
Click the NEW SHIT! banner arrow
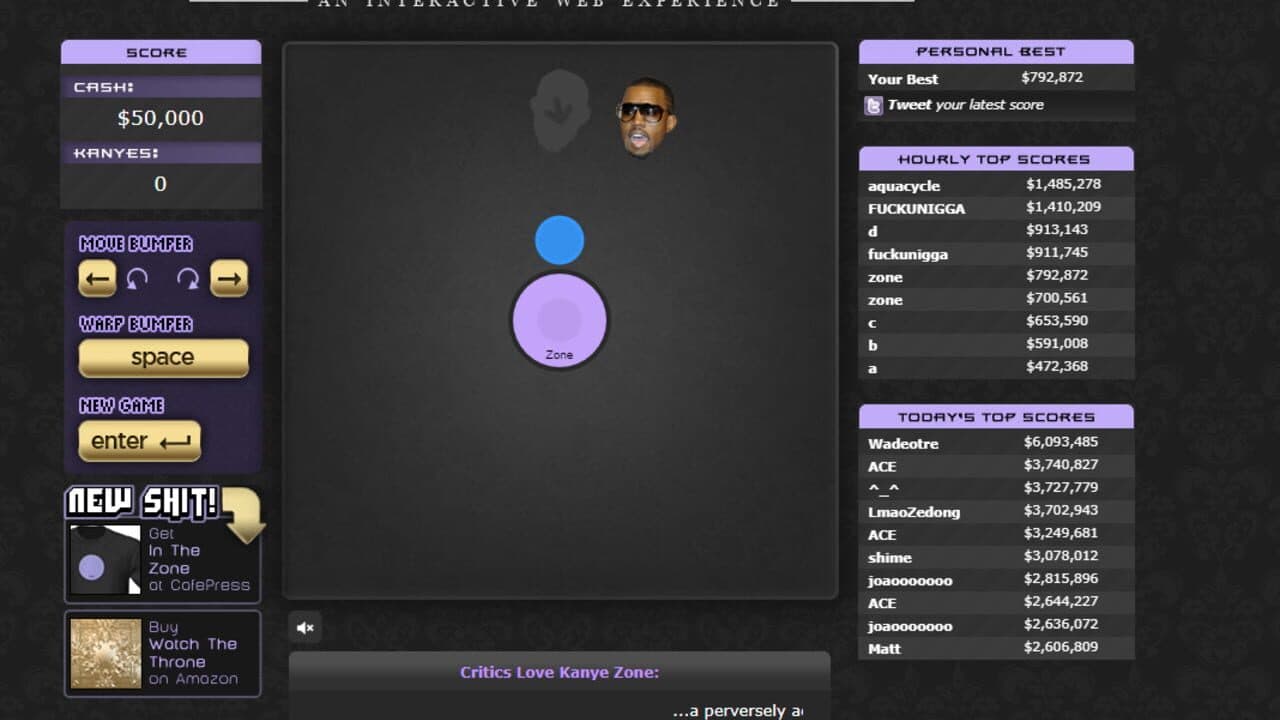pos(244,516)
